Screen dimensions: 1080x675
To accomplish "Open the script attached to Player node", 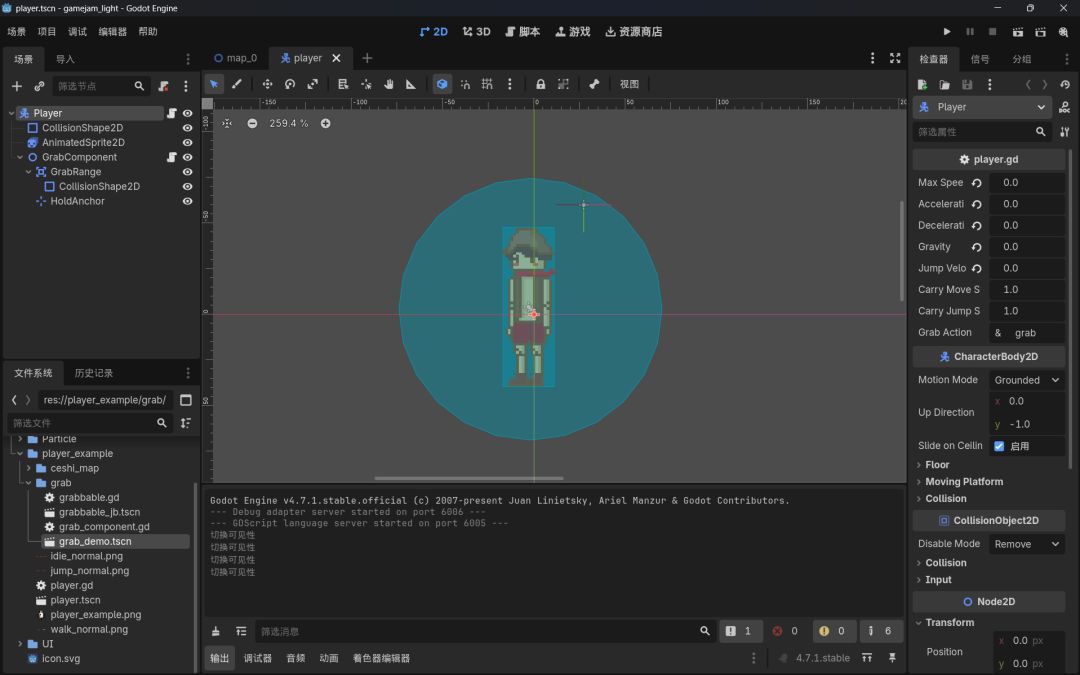I will 172,113.
